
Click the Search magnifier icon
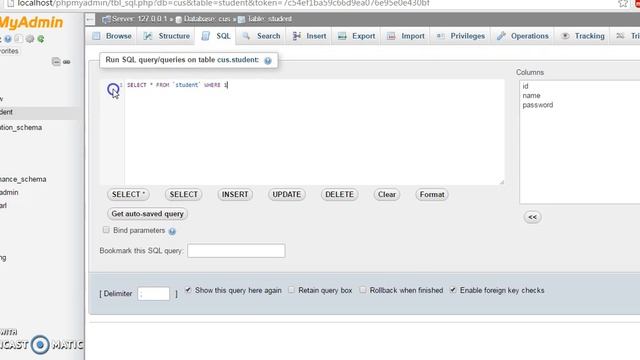246,36
